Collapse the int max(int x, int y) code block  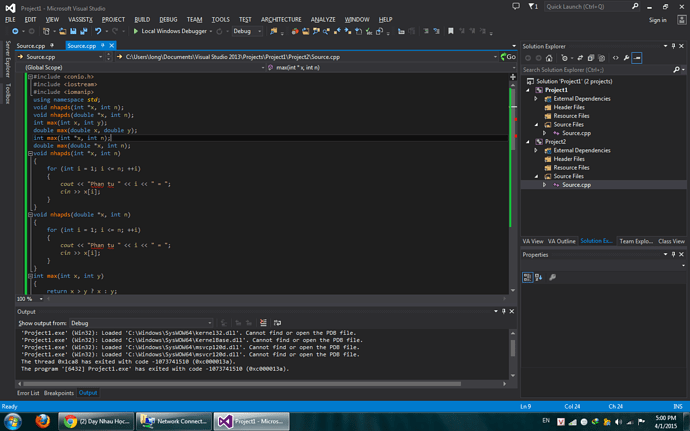click(30, 276)
